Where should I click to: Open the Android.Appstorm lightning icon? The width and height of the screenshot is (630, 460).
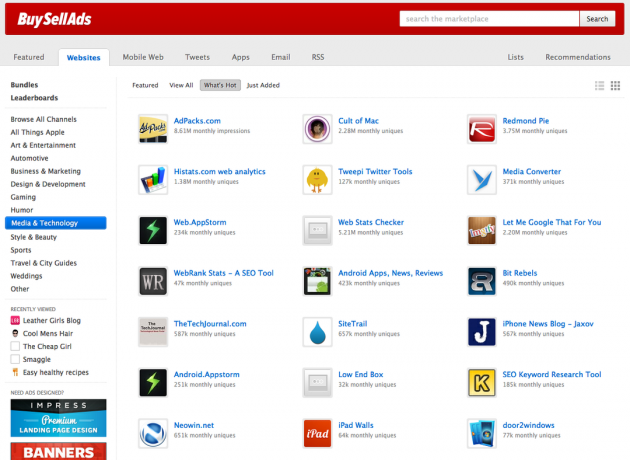pyautogui.click(x=153, y=383)
